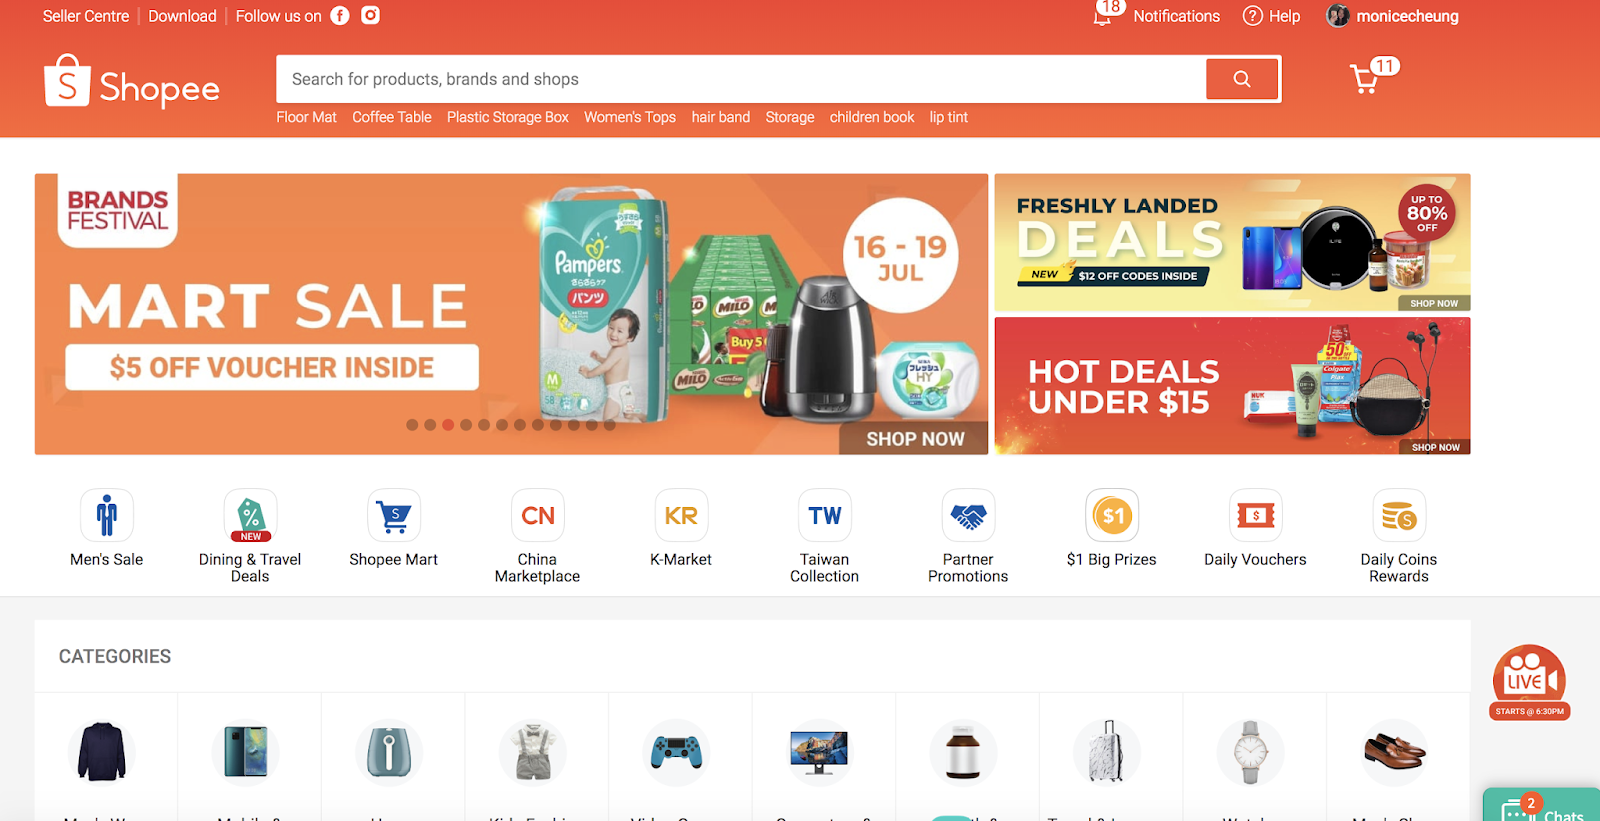This screenshot has width=1600, height=821.
Task: Open the Notifications bell icon
Action: [1102, 17]
